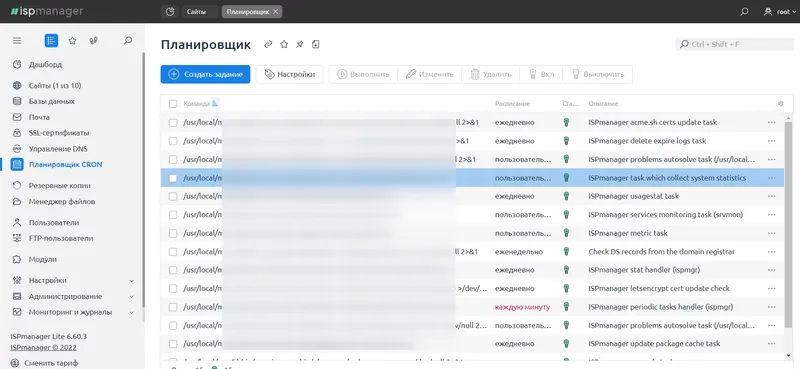Screen dimensions: 800x369
Task: Click the root user avatar icon
Action: (x=768, y=11)
